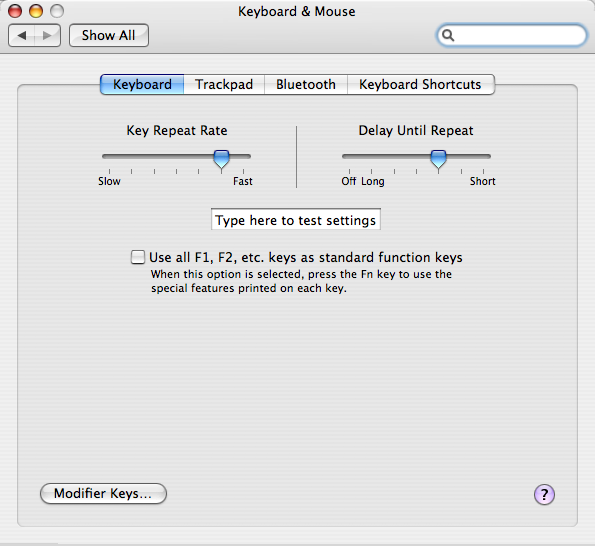
Task: Click the magnifying glass search icon
Action: pyautogui.click(x=448, y=35)
